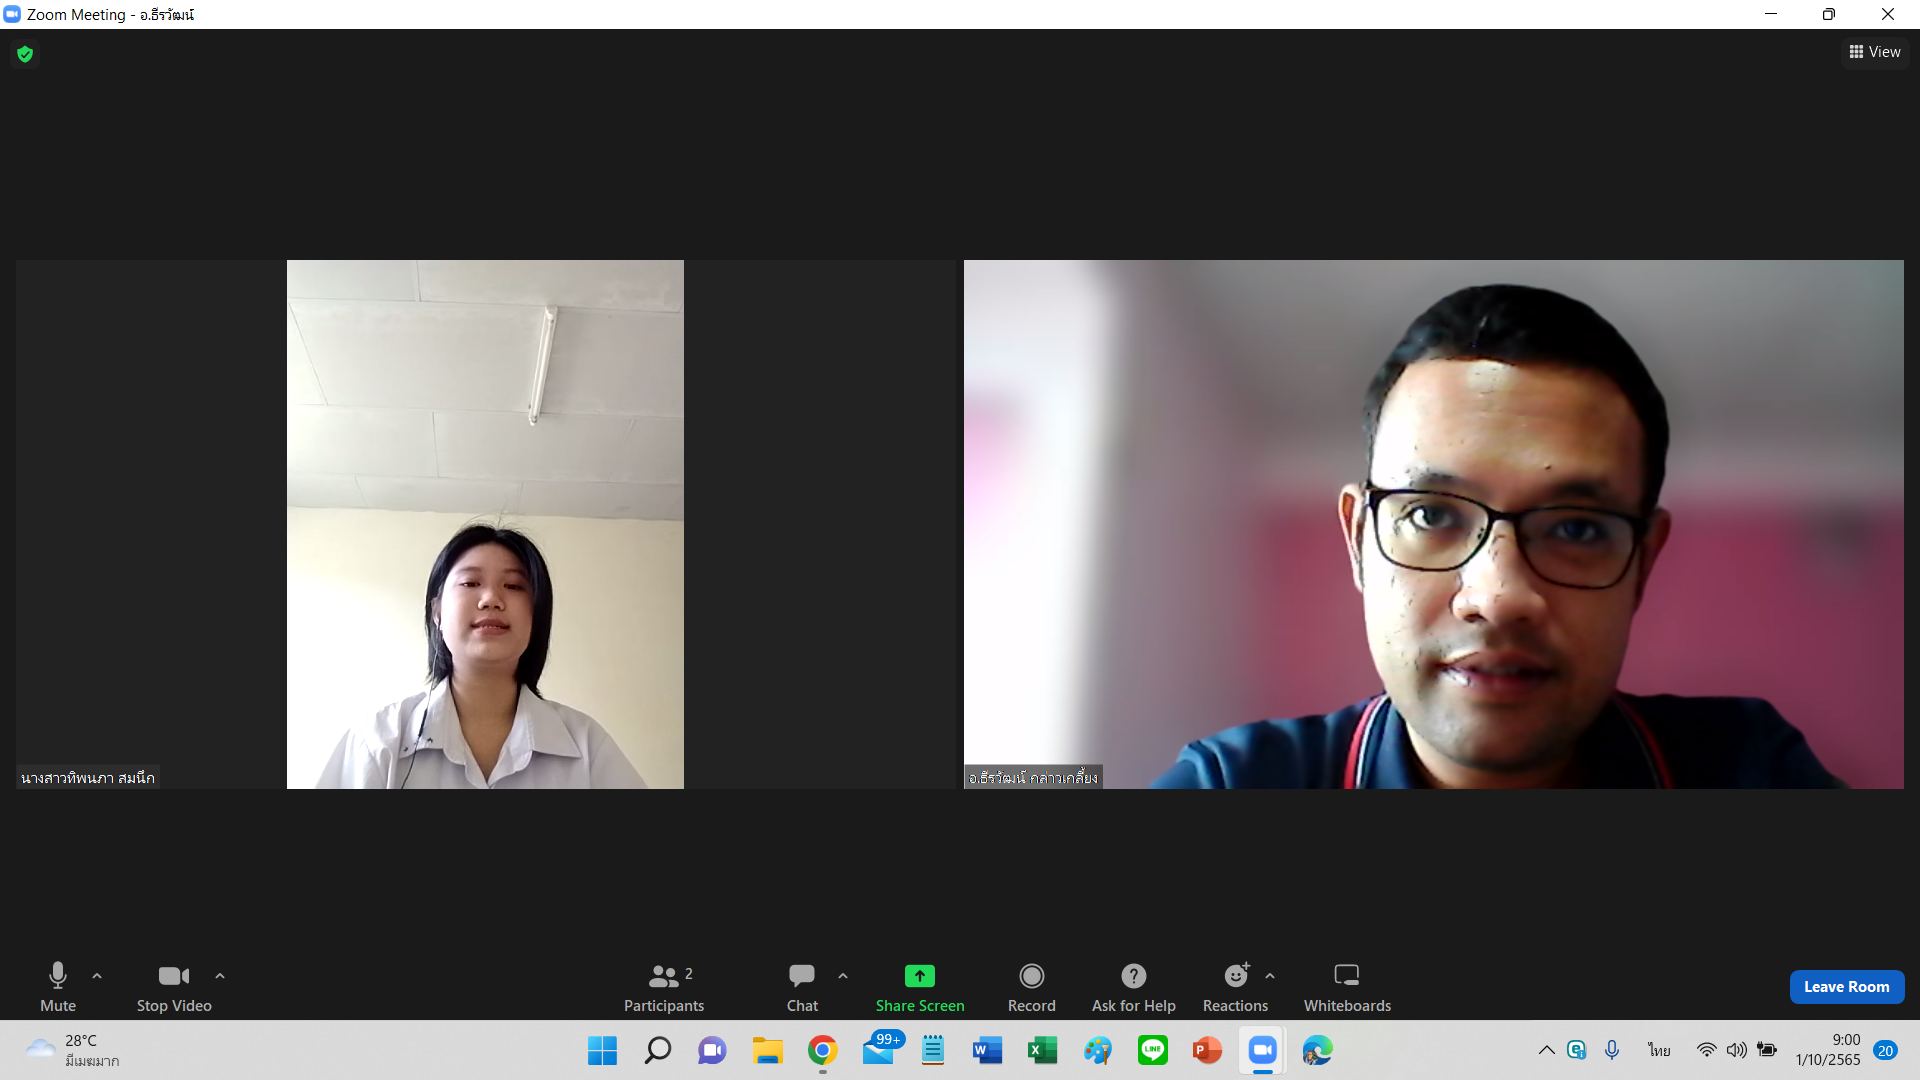Expand chat options arrow beside Chat
1920x1080 pixels.
coord(843,975)
